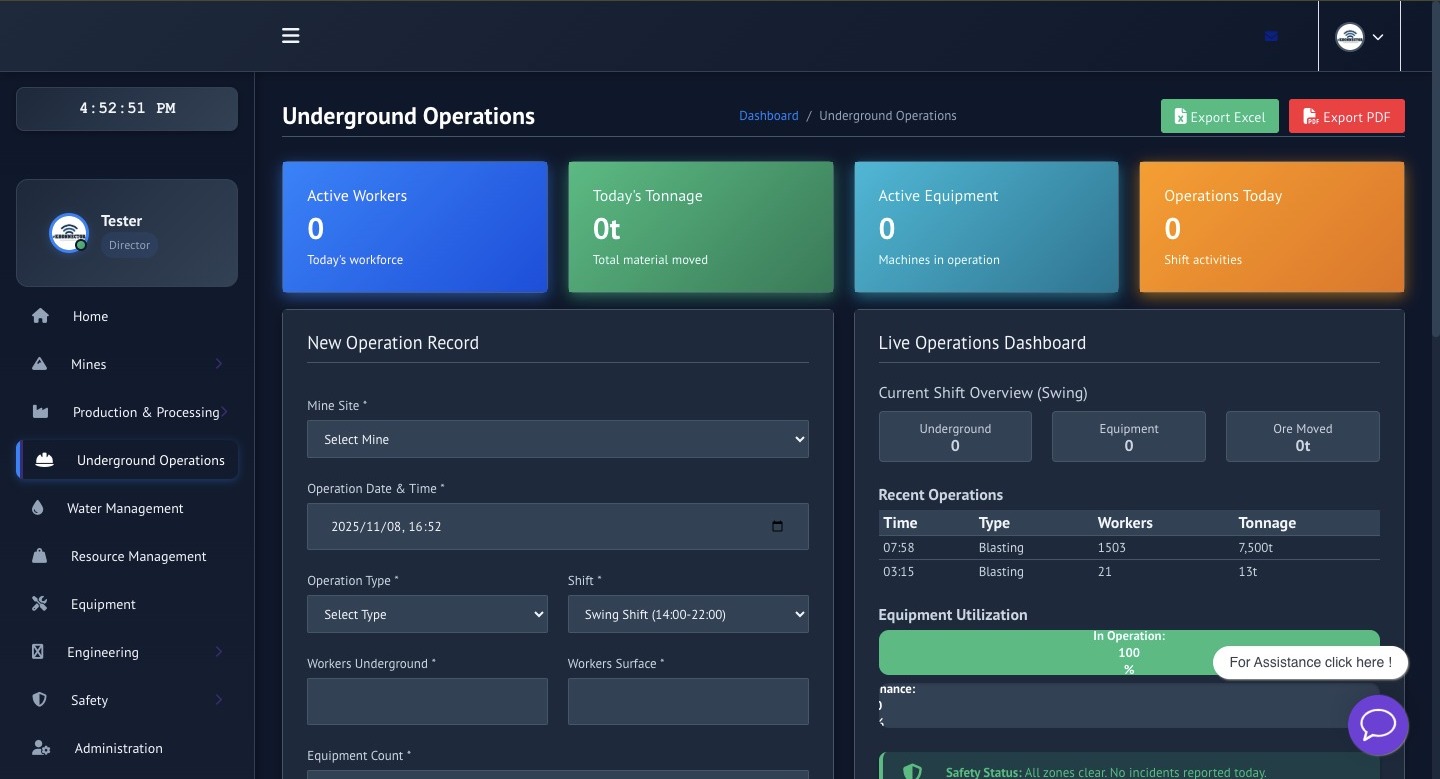
Task: Expand the user profile menu in header
Action: 1359,37
